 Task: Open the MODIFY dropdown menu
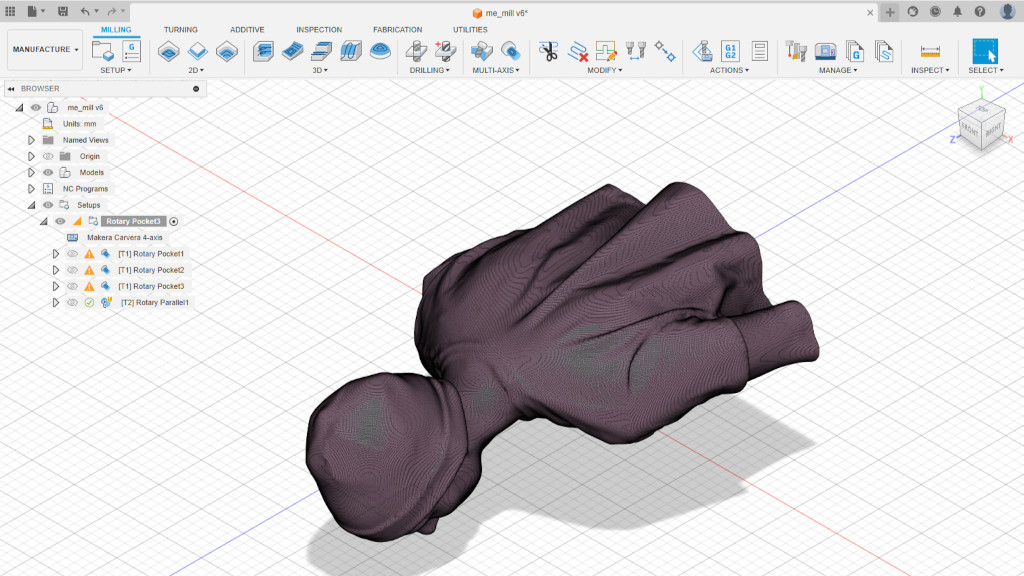click(604, 70)
